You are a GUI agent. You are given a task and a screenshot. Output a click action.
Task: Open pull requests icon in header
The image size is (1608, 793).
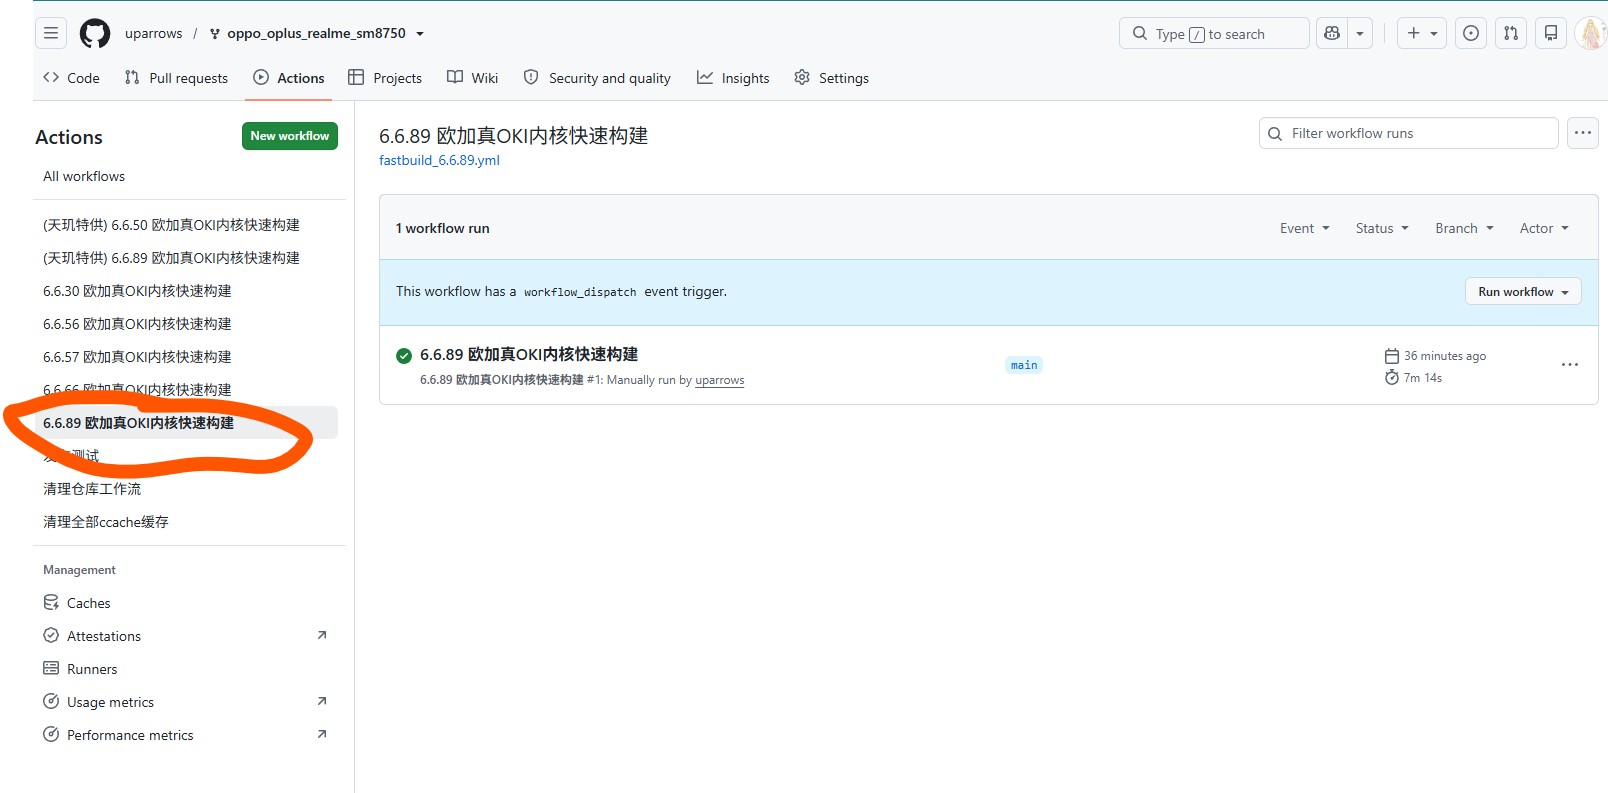1511,33
